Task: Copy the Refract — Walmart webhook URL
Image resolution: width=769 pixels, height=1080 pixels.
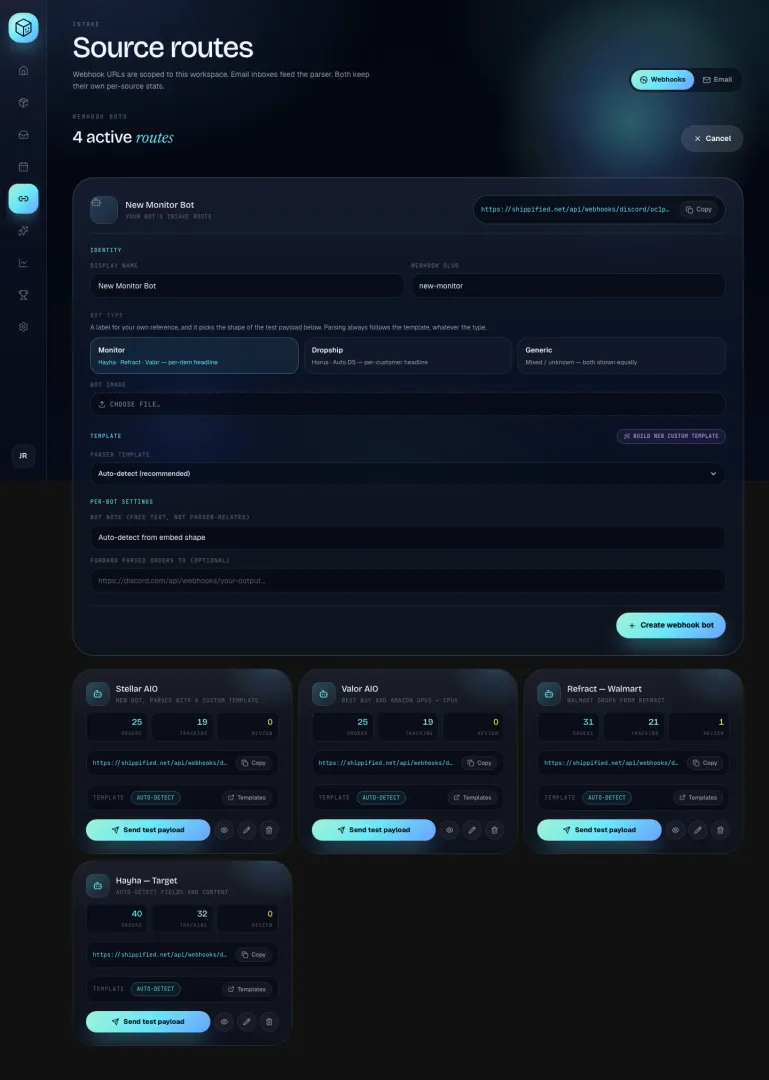Action: tap(705, 763)
